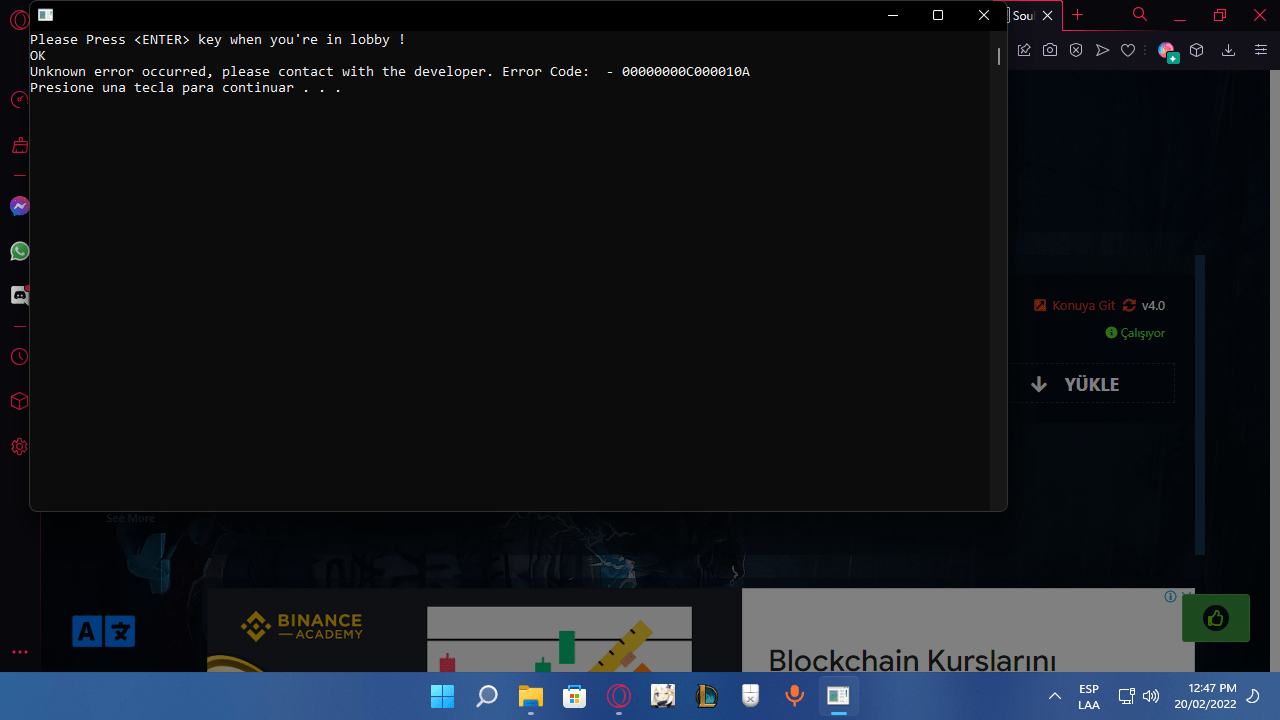1280x720 pixels.
Task: Click the Blockchain Kurslarını ad headline
Action: 912,660
